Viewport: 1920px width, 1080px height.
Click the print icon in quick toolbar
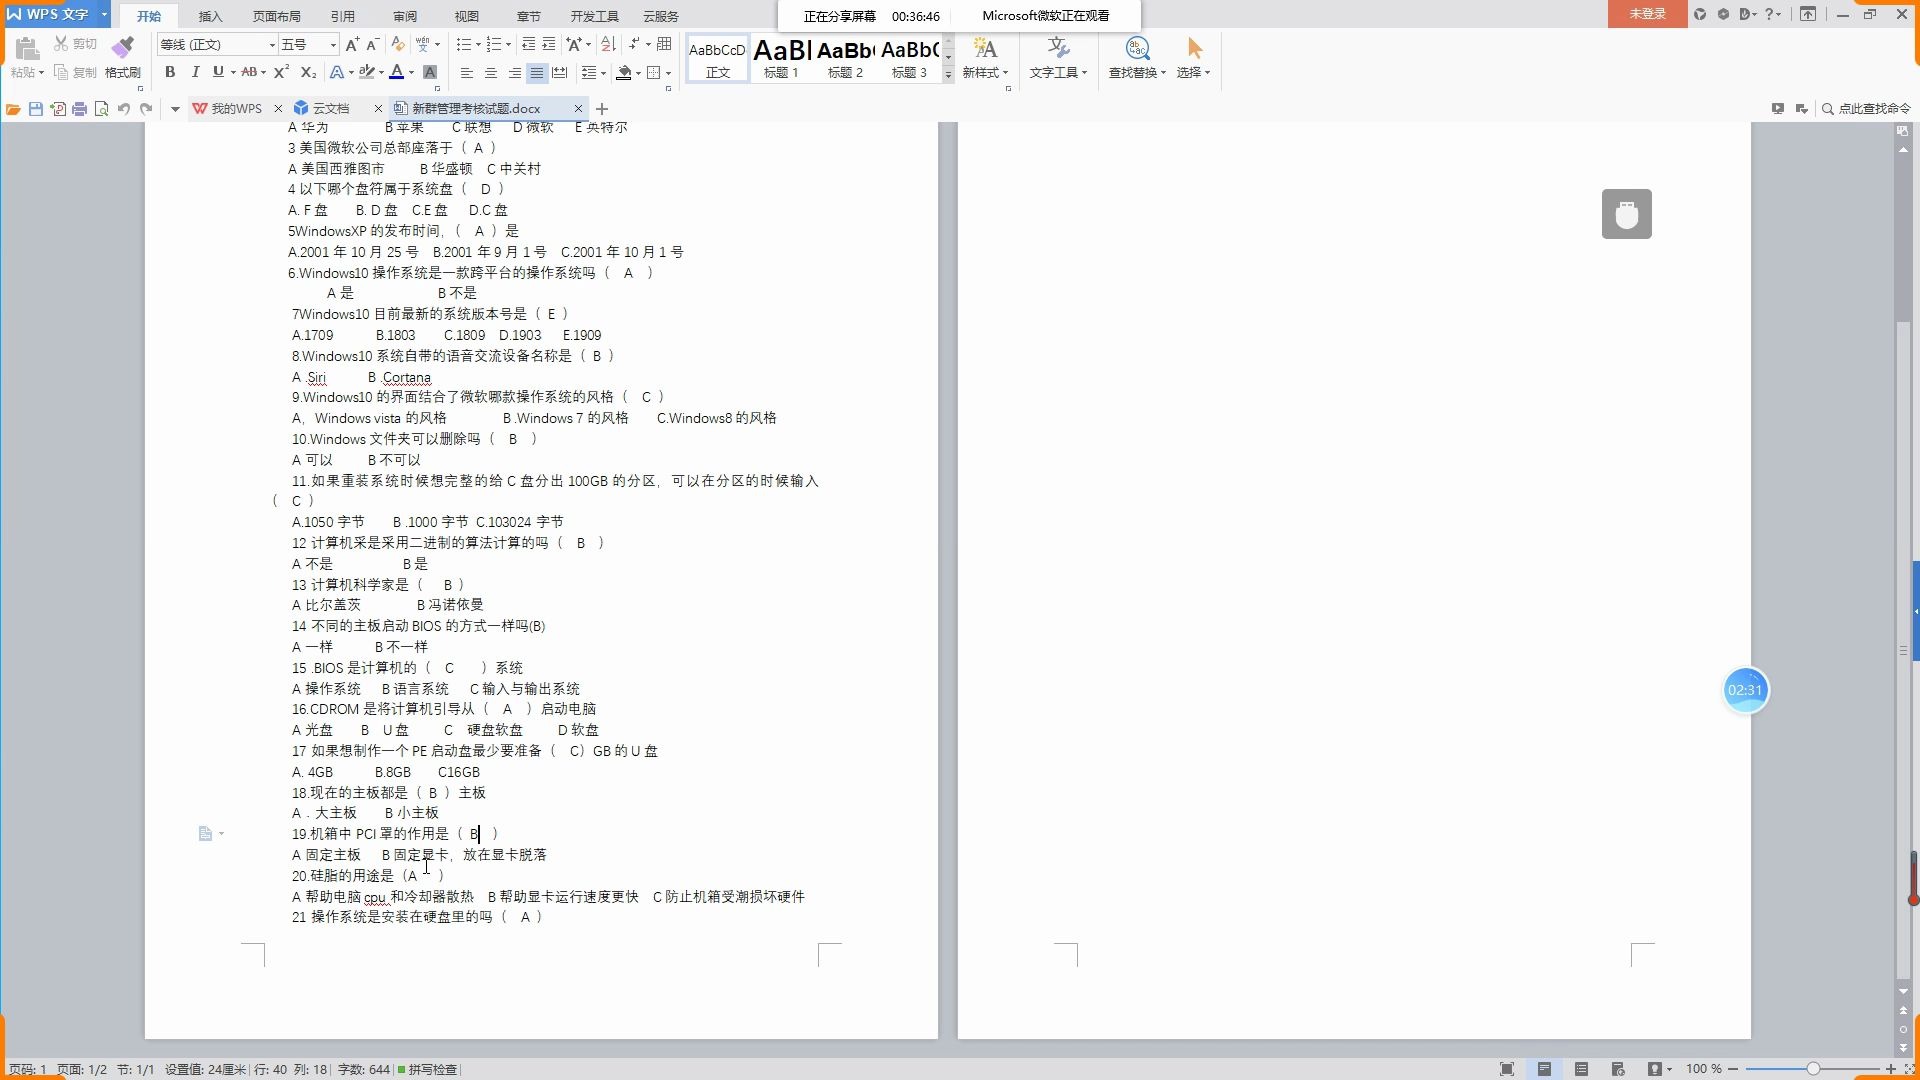(x=80, y=109)
